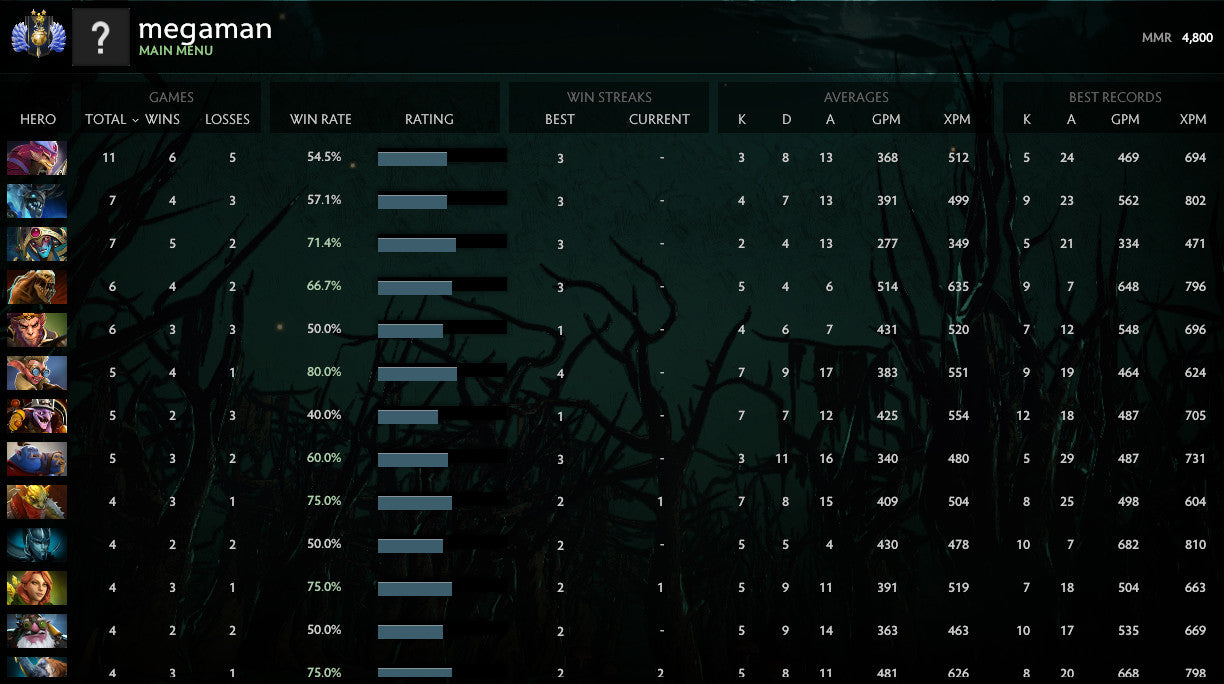Click the sort arrow next to TOTAL

click(135, 120)
